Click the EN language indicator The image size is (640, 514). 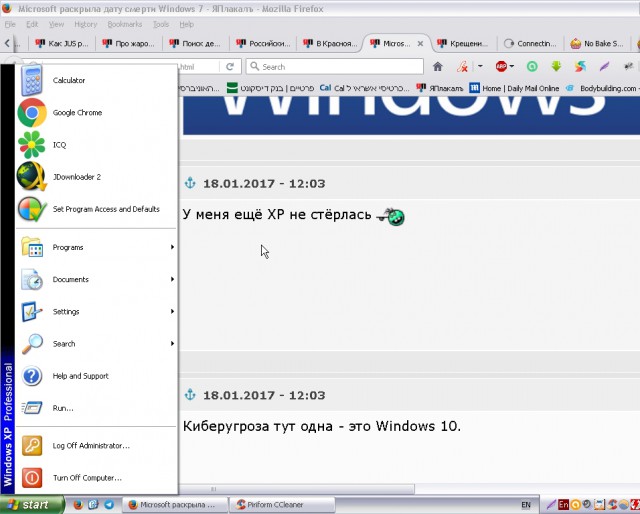tap(526, 505)
